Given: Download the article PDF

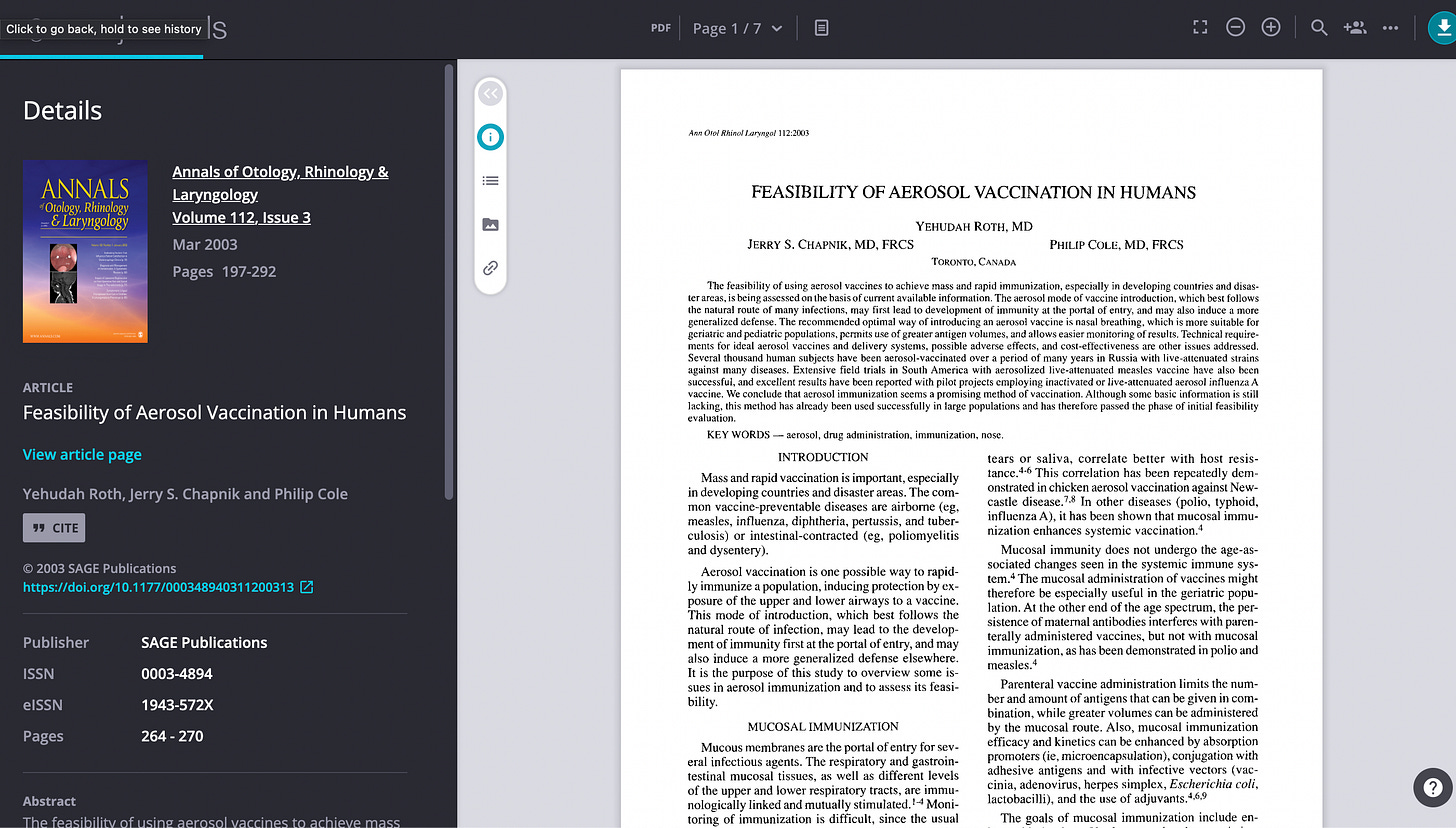Looking at the screenshot, I should click(1441, 28).
